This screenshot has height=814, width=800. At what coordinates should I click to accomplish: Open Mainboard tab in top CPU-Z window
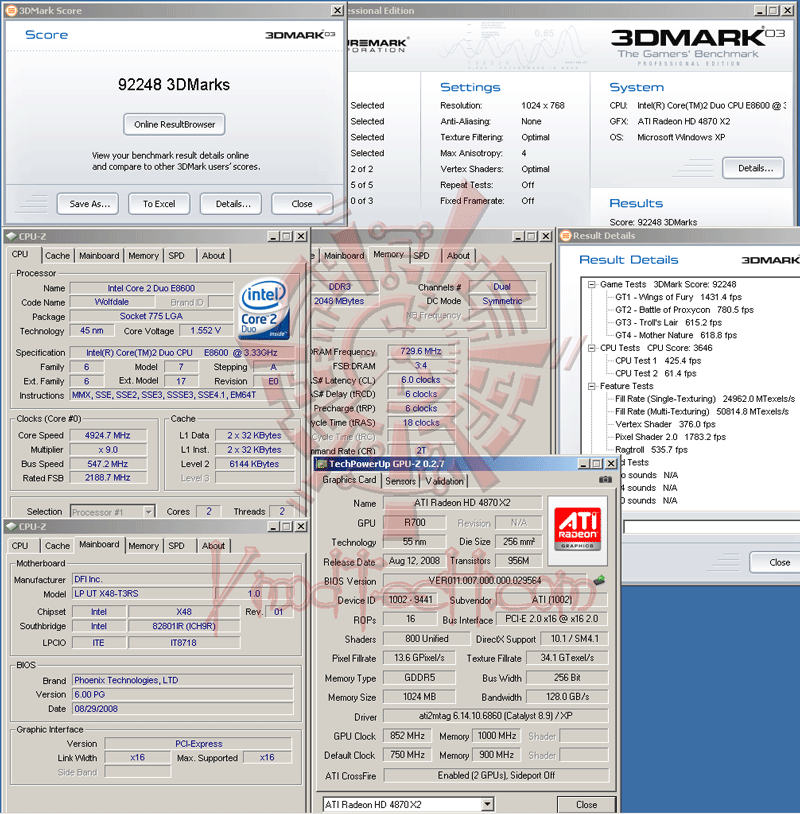coord(99,255)
